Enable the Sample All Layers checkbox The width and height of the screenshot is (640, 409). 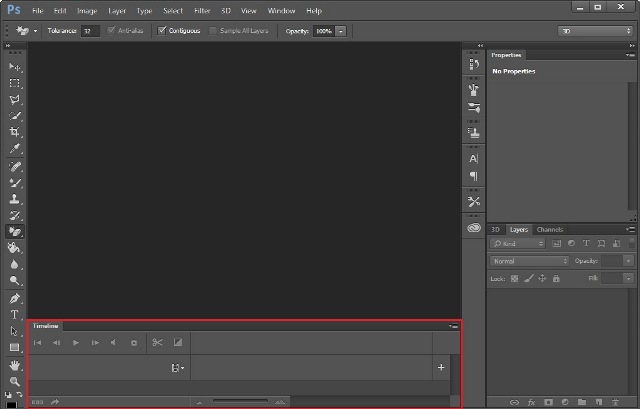pyautogui.click(x=213, y=31)
